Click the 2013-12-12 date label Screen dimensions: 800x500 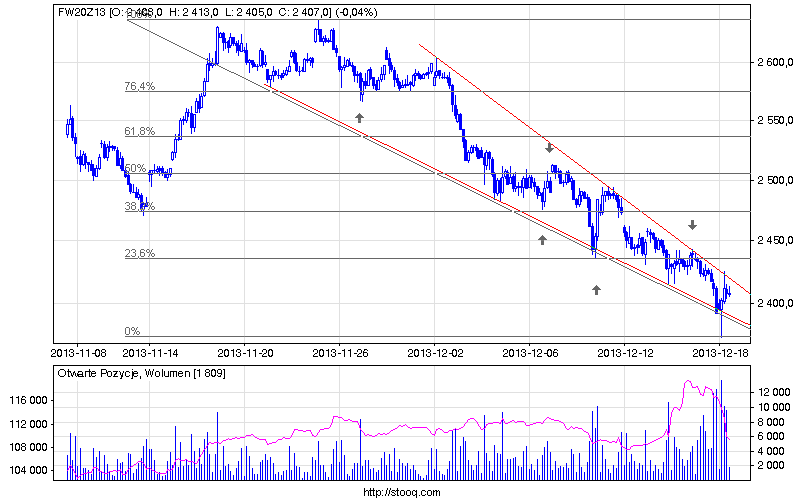(x=625, y=353)
